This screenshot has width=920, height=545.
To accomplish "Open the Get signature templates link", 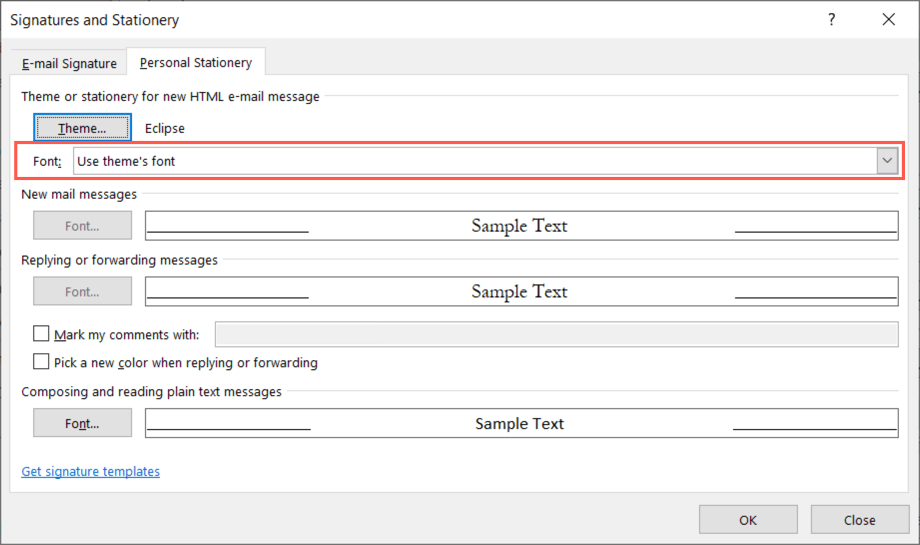I will pyautogui.click(x=90, y=471).
